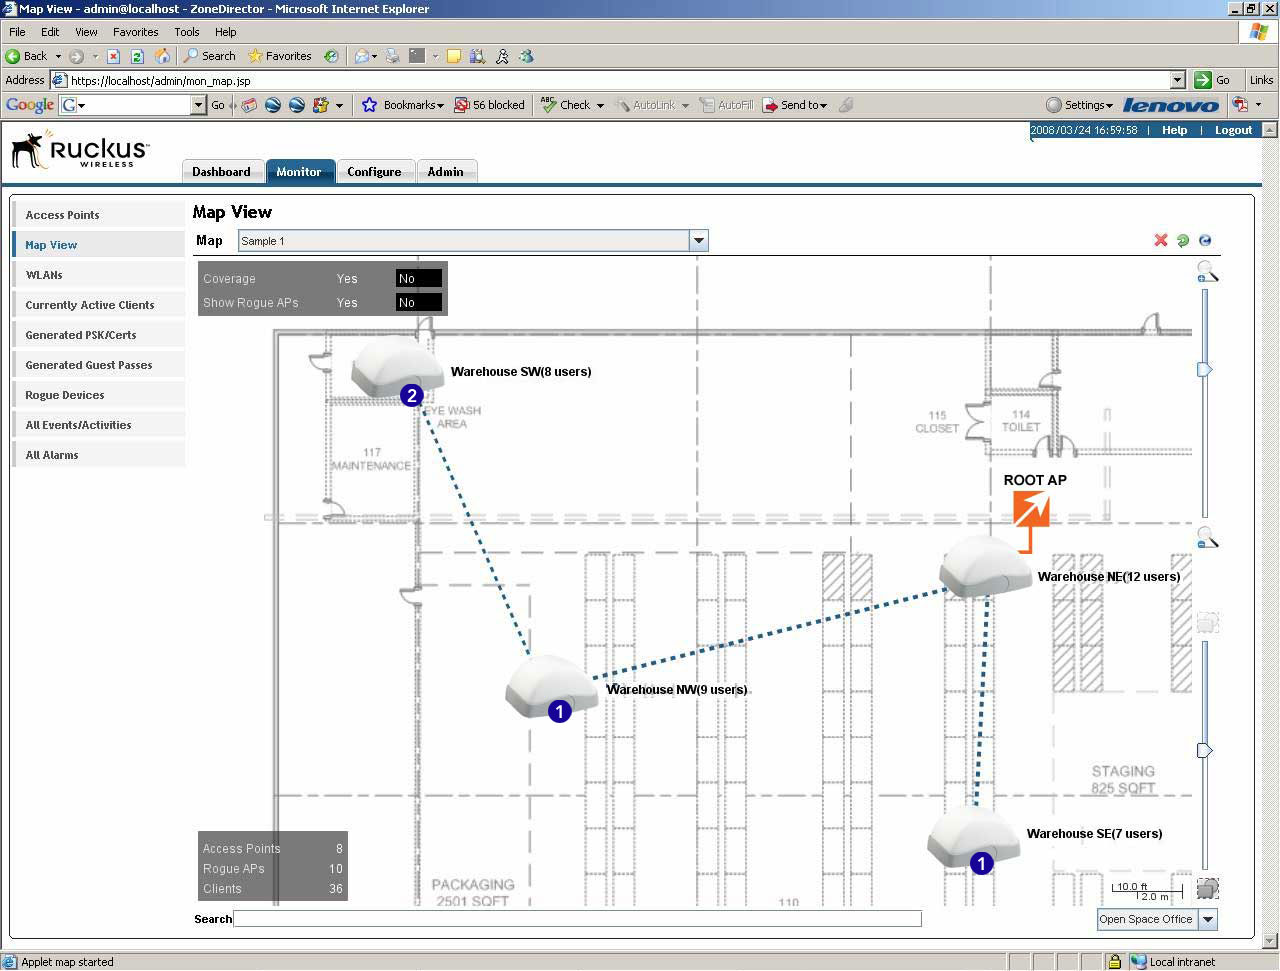The image size is (1280, 971).
Task: Click the IE History toolbar icon
Action: click(x=331, y=56)
